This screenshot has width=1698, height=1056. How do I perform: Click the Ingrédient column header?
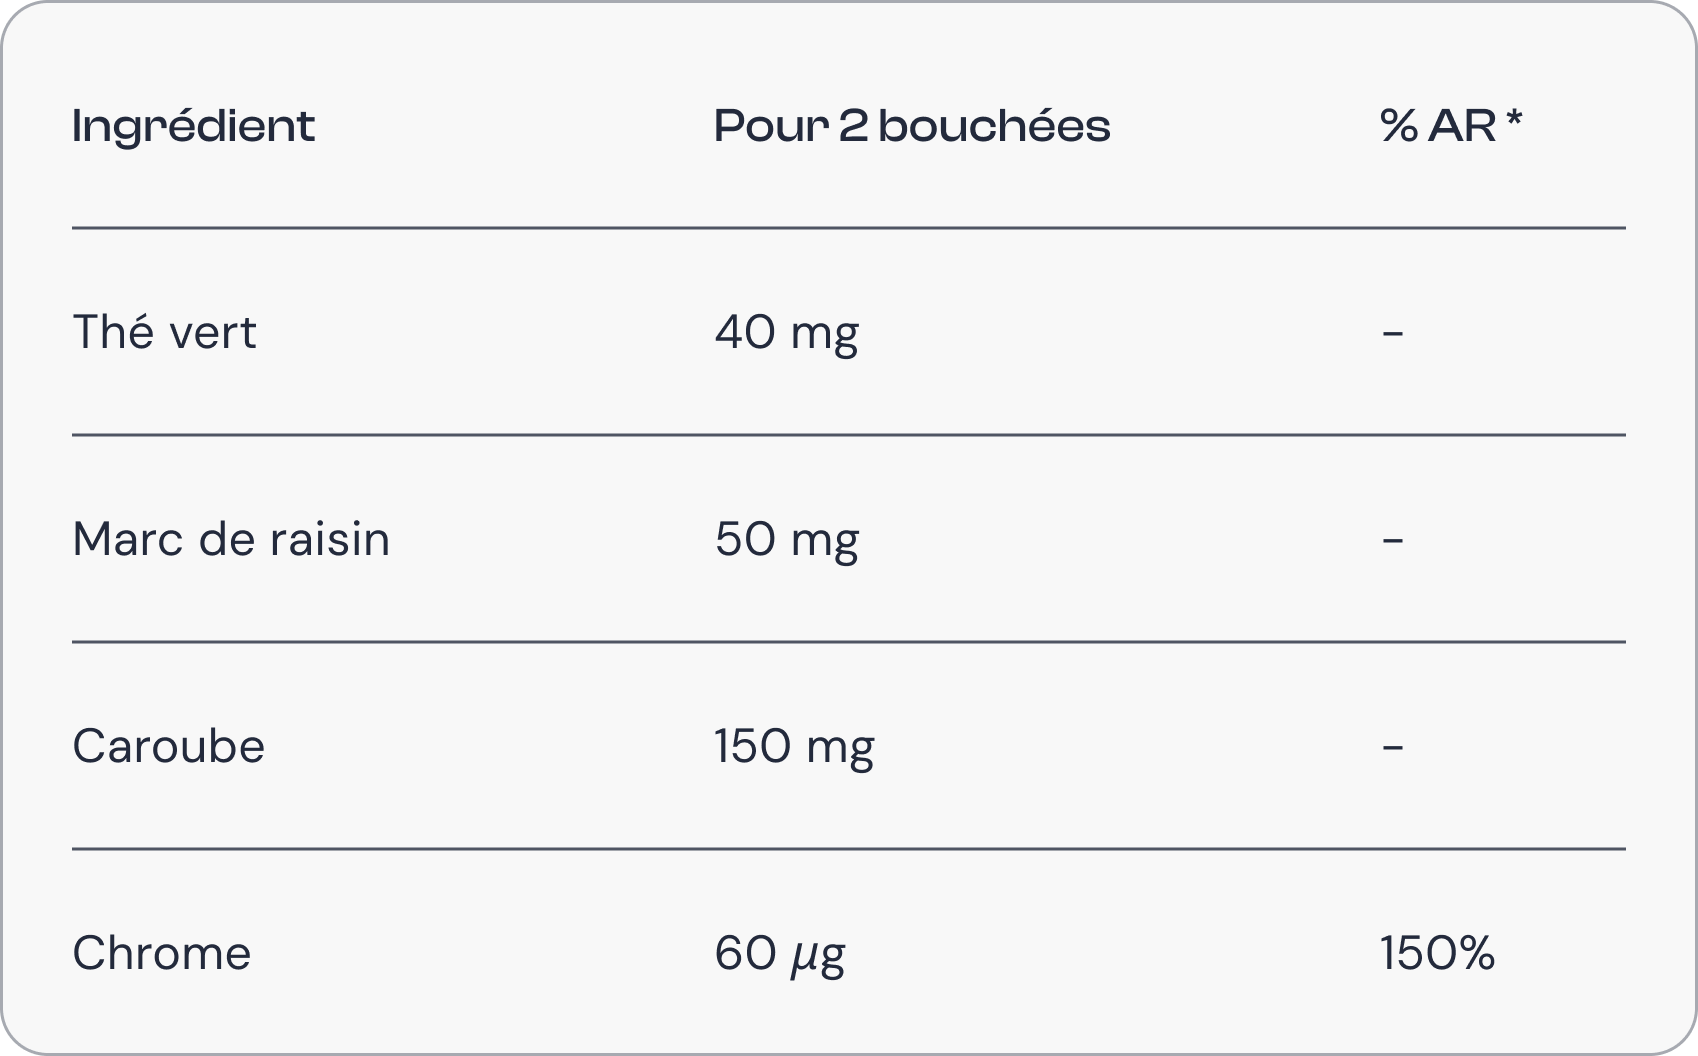coord(194,127)
